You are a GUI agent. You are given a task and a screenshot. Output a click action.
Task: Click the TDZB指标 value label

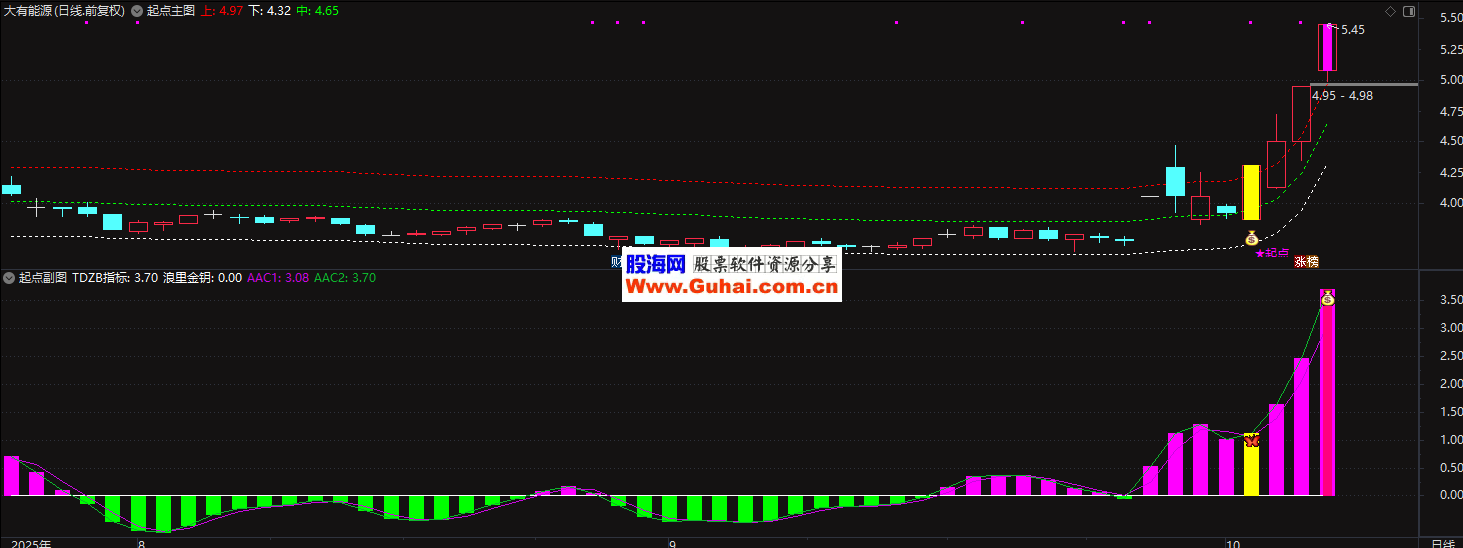click(115, 278)
